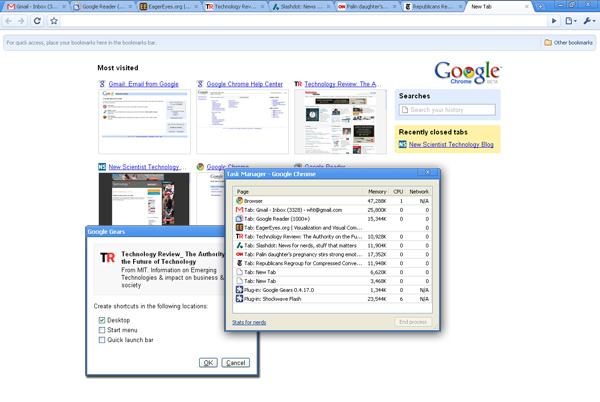The image size is (600, 402).
Task: Reload the current page
Action: [x=37, y=21]
